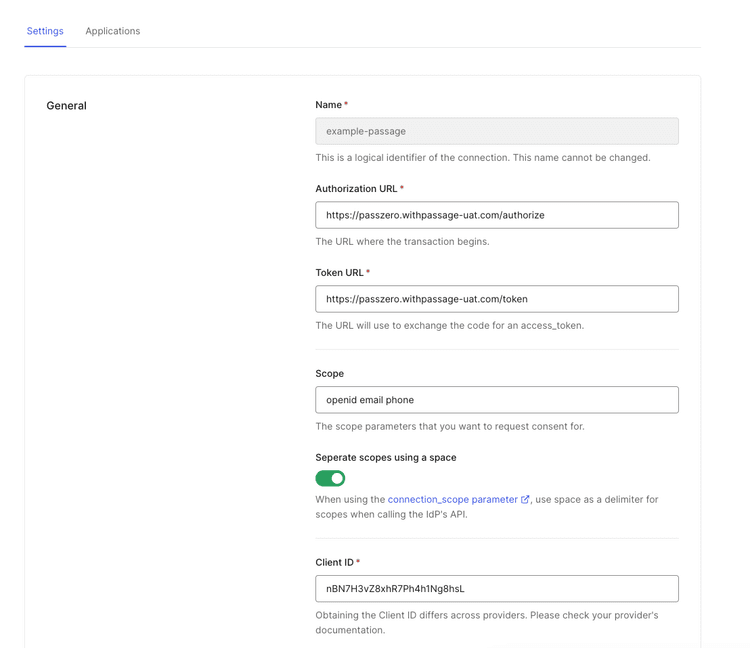Select the Settings tab
750x648 pixels.
[x=45, y=31]
